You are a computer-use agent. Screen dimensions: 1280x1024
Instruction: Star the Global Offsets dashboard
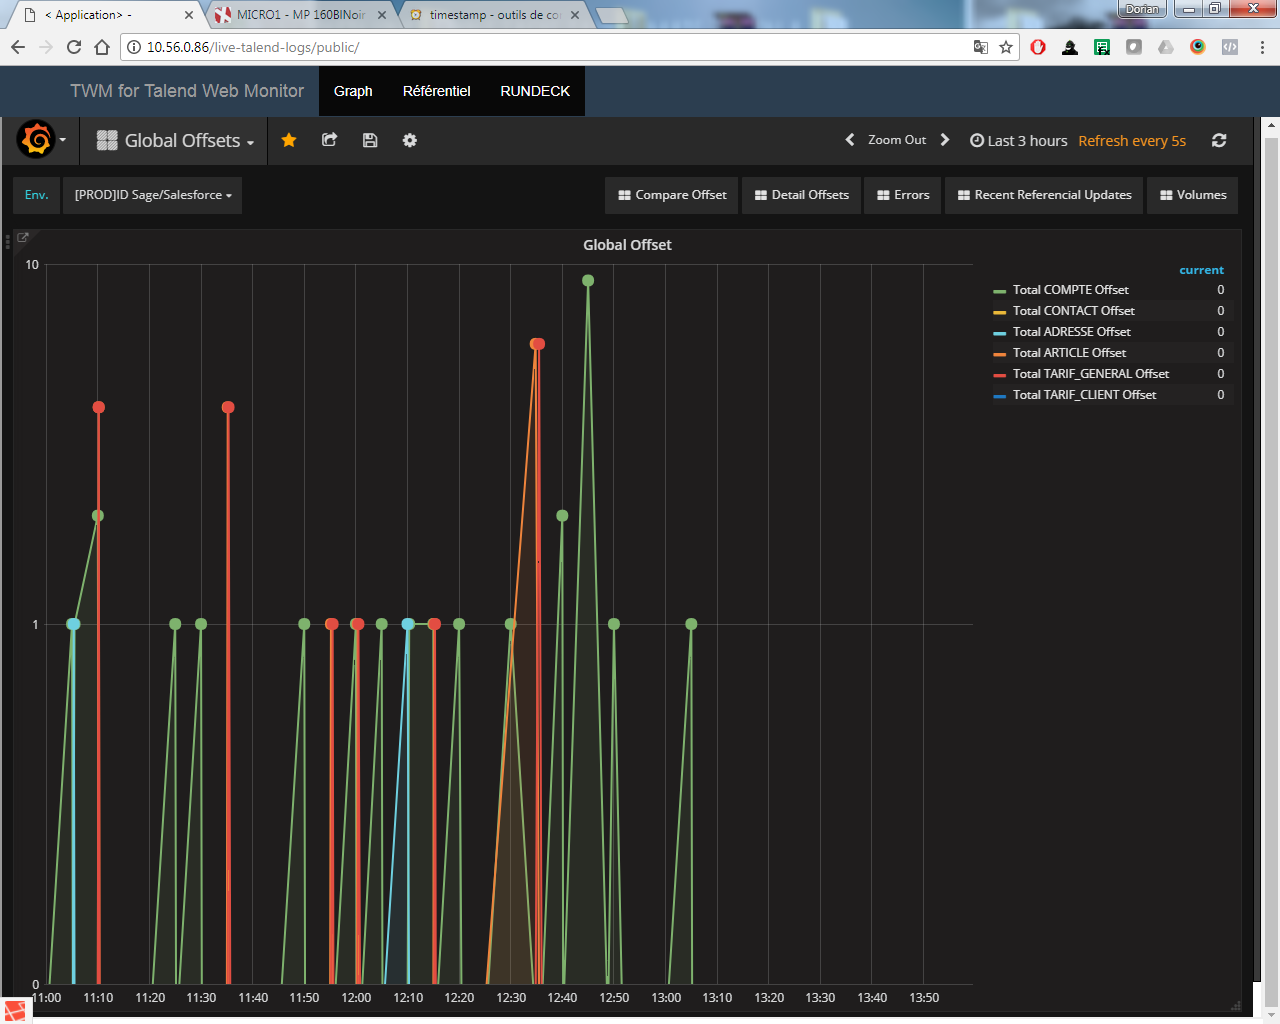289,140
